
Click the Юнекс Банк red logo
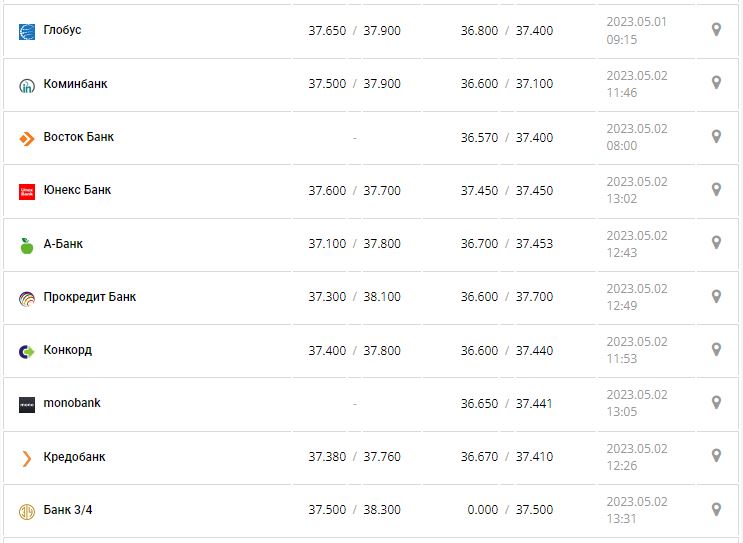point(27,191)
